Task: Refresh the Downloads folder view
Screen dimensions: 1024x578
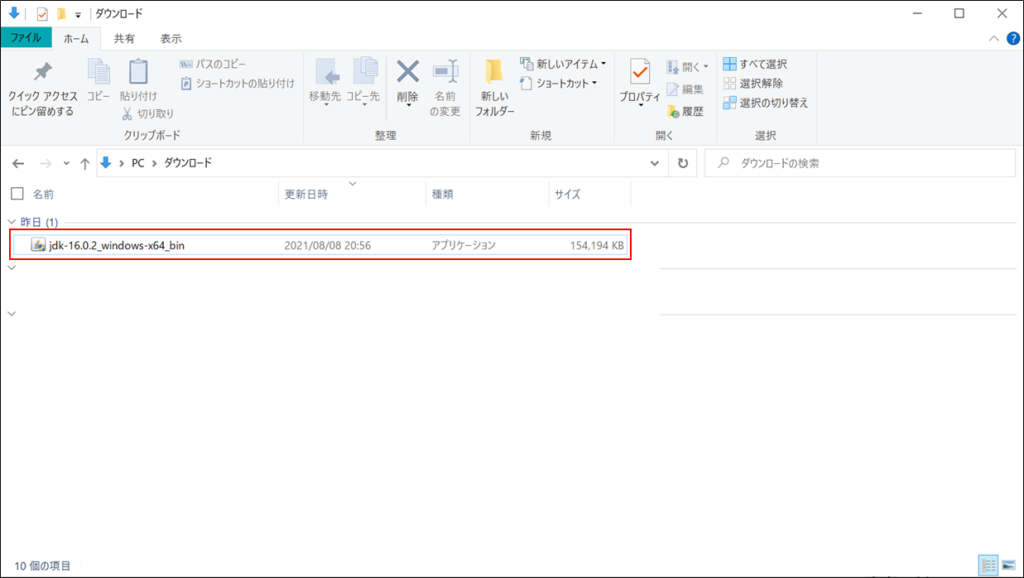Action: tap(683, 163)
